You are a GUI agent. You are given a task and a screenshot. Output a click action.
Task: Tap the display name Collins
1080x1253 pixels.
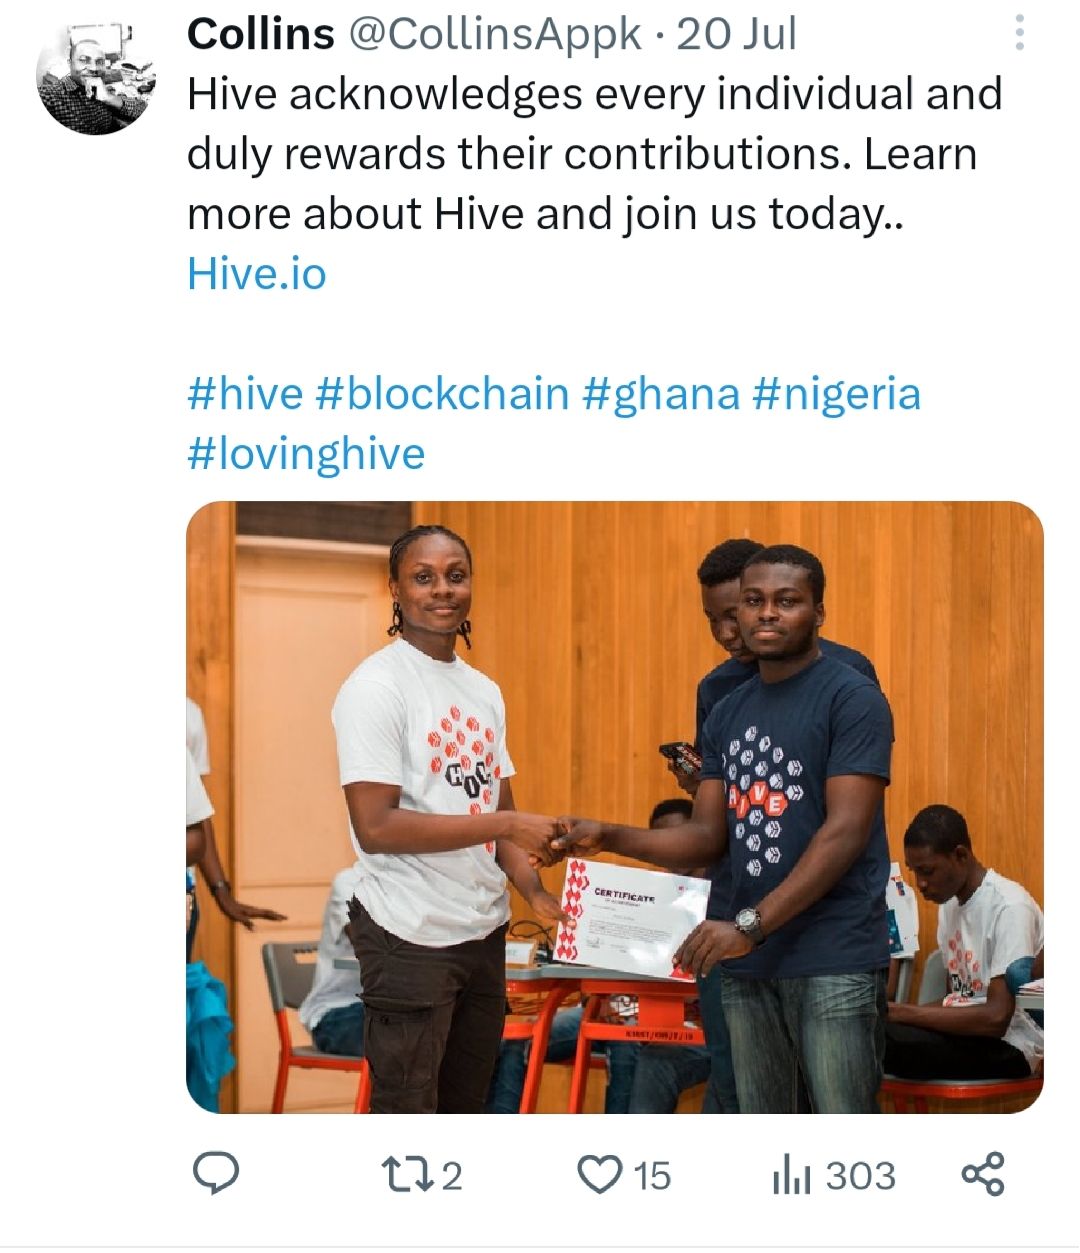pos(261,34)
